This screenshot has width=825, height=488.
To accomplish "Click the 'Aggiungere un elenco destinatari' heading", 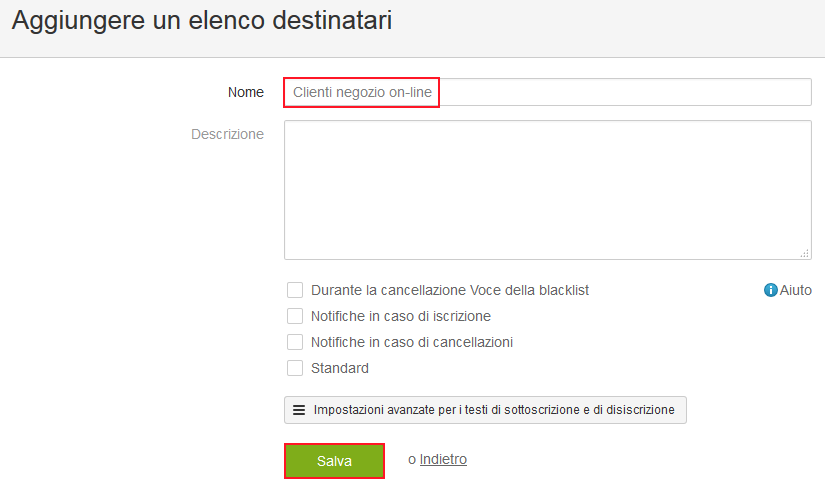I will point(202,21).
